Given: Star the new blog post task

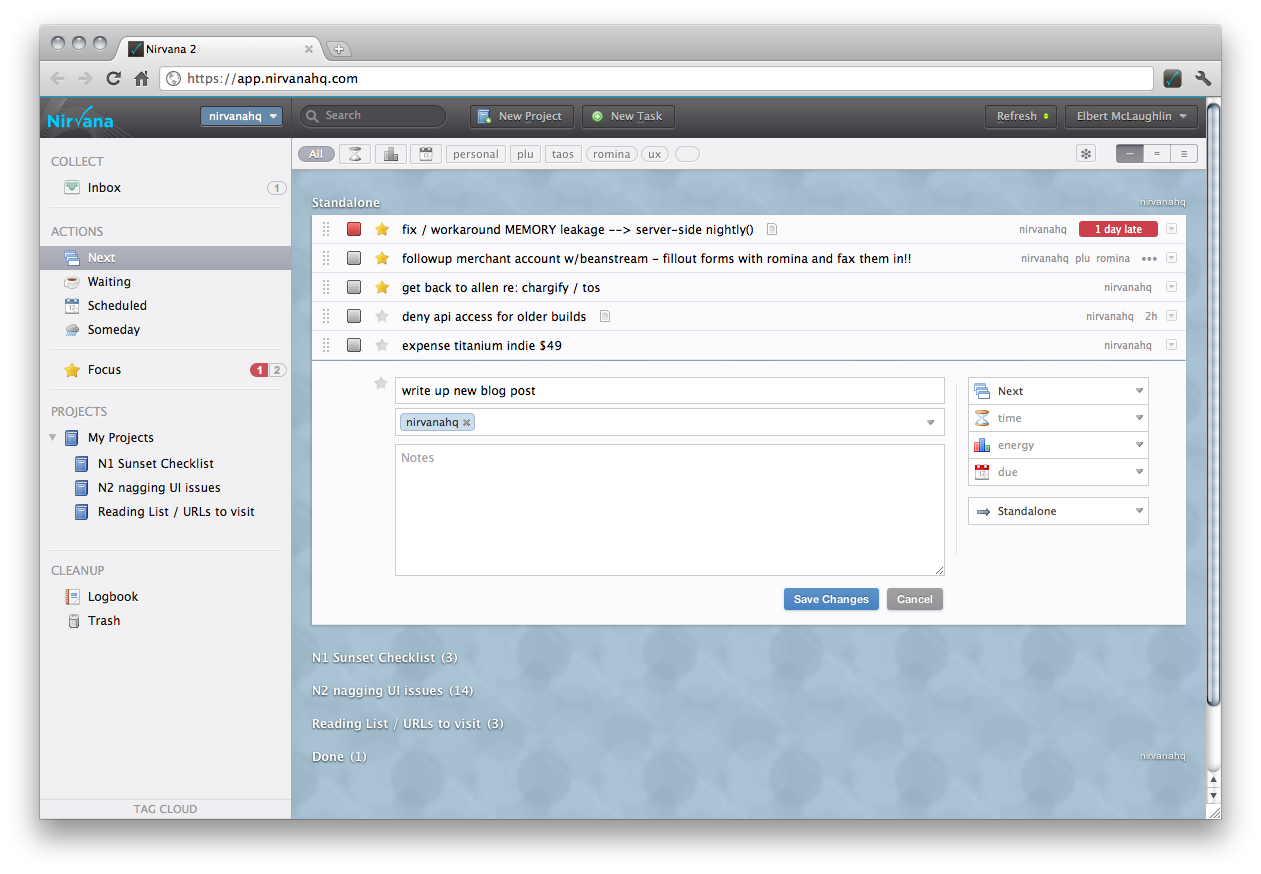Looking at the screenshot, I should coord(380,383).
